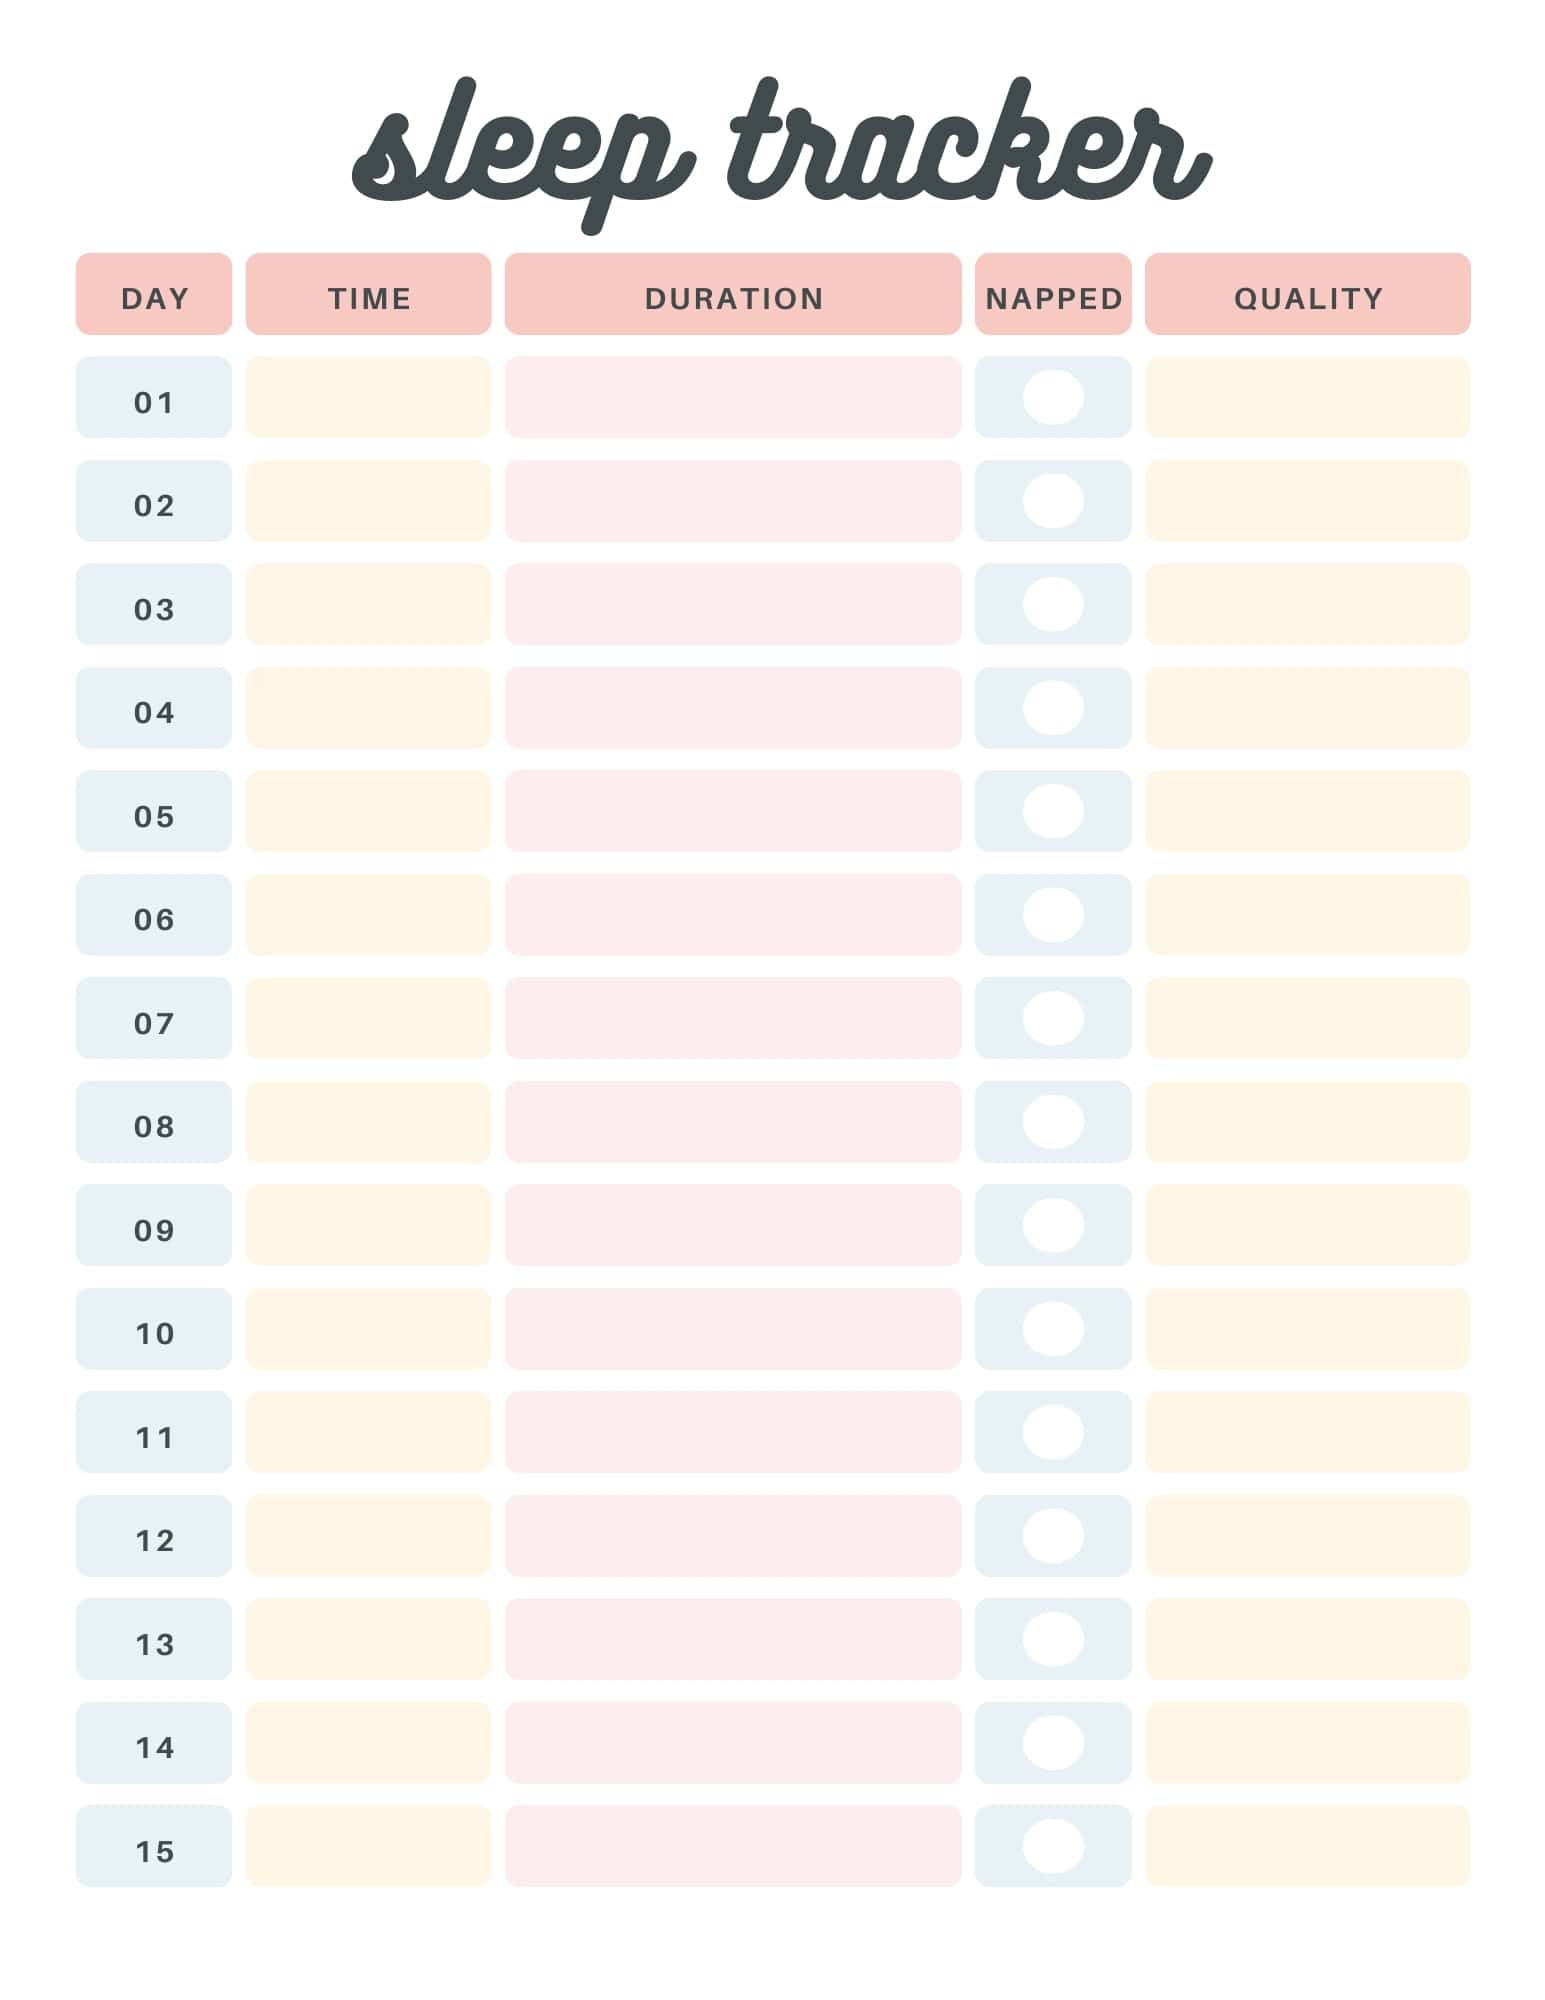Toggle the napped circle for day 15
This screenshot has height=2000, width=1545.
tap(1053, 1846)
